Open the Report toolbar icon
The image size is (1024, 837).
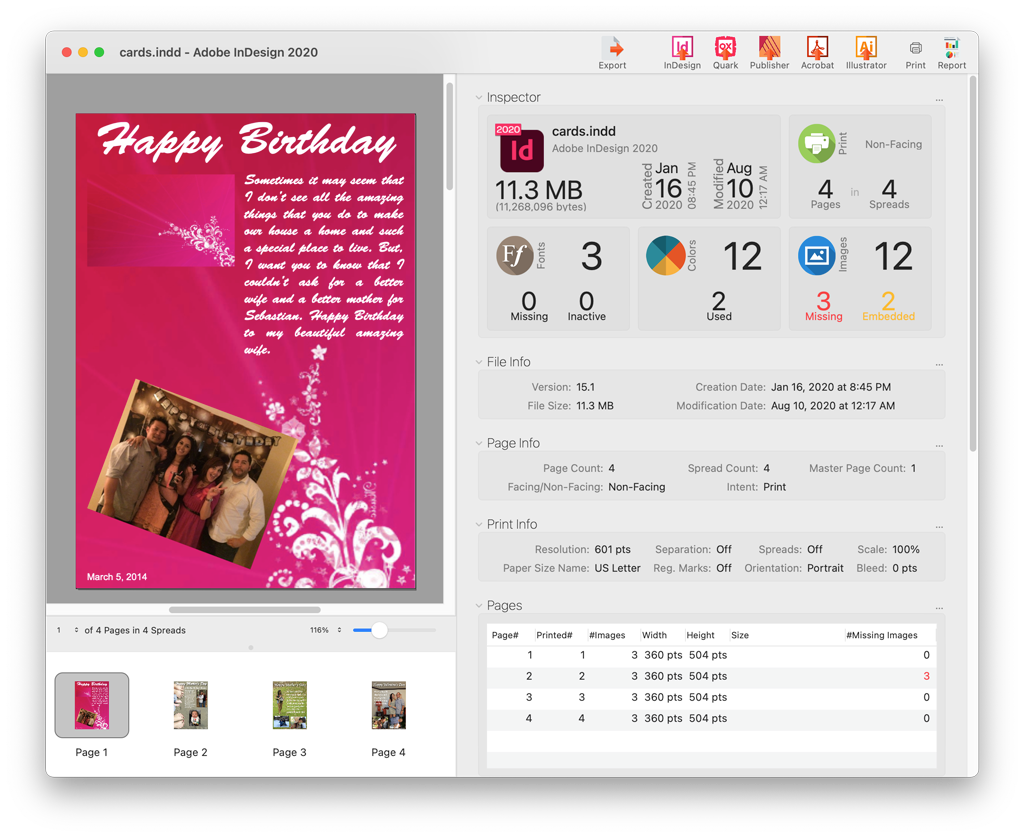click(952, 52)
